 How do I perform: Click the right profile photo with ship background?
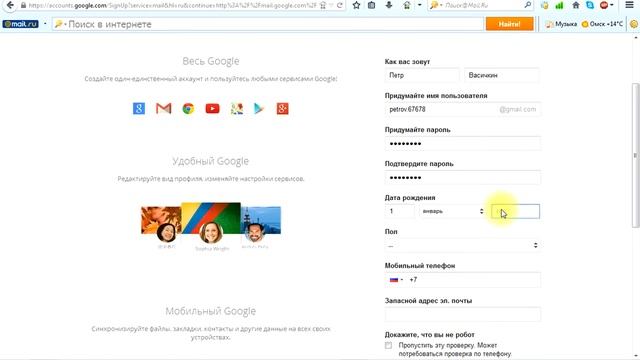260,224
